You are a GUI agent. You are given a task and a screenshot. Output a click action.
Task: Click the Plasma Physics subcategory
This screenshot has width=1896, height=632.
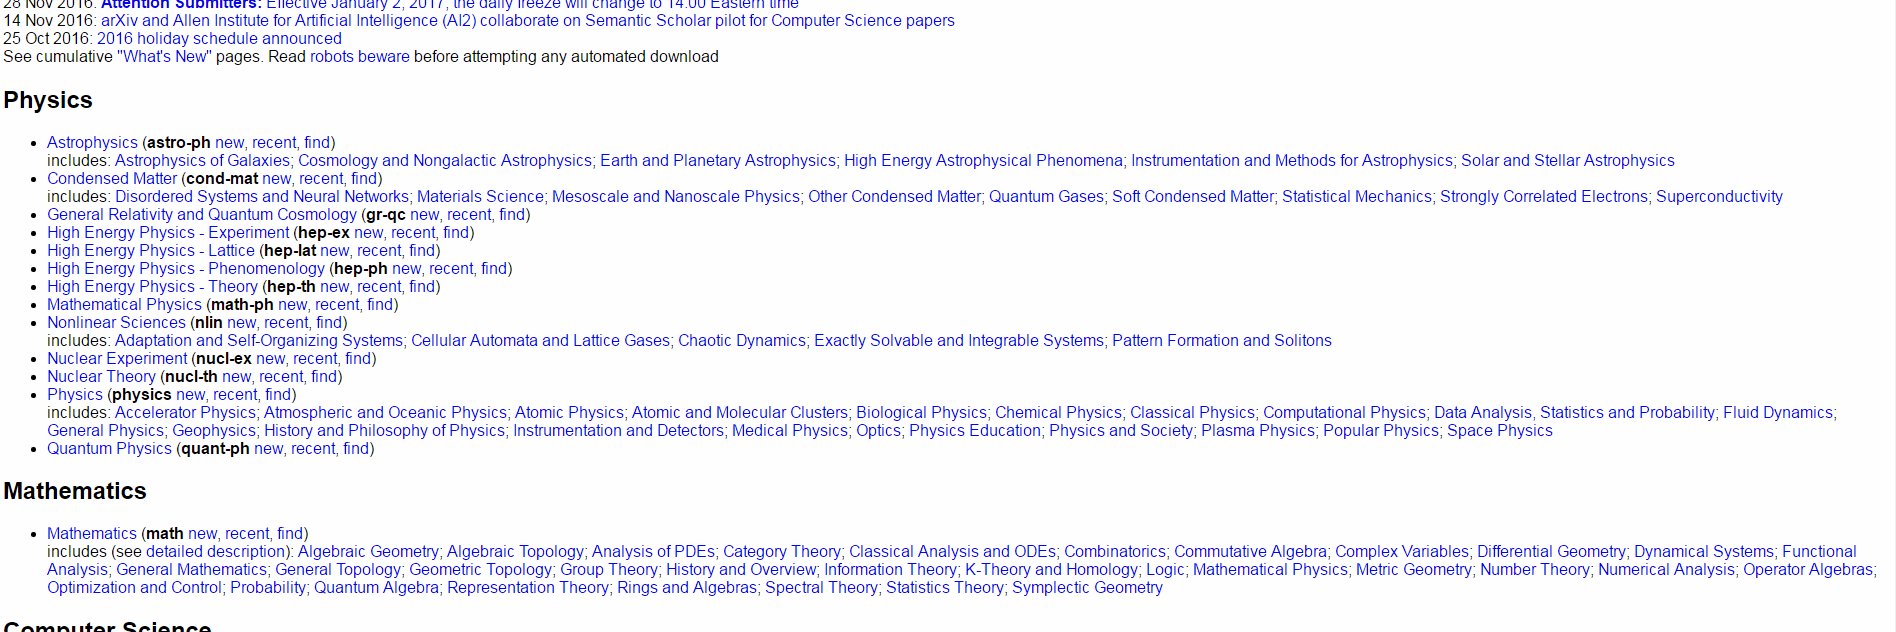pyautogui.click(x=1257, y=431)
